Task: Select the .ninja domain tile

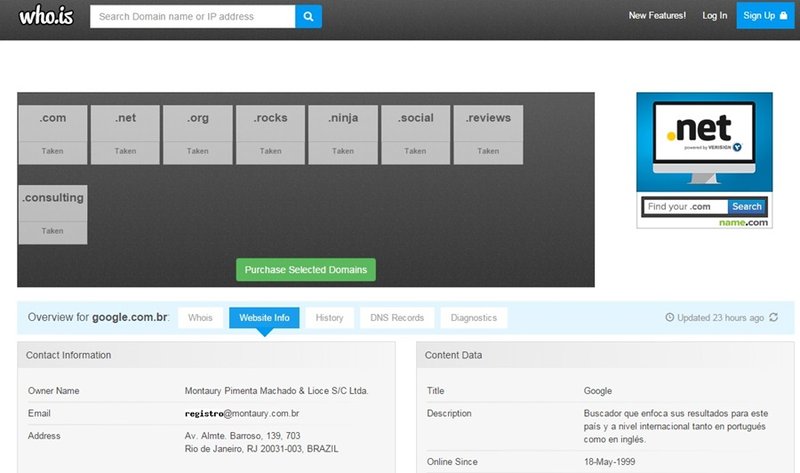Action: (343, 135)
